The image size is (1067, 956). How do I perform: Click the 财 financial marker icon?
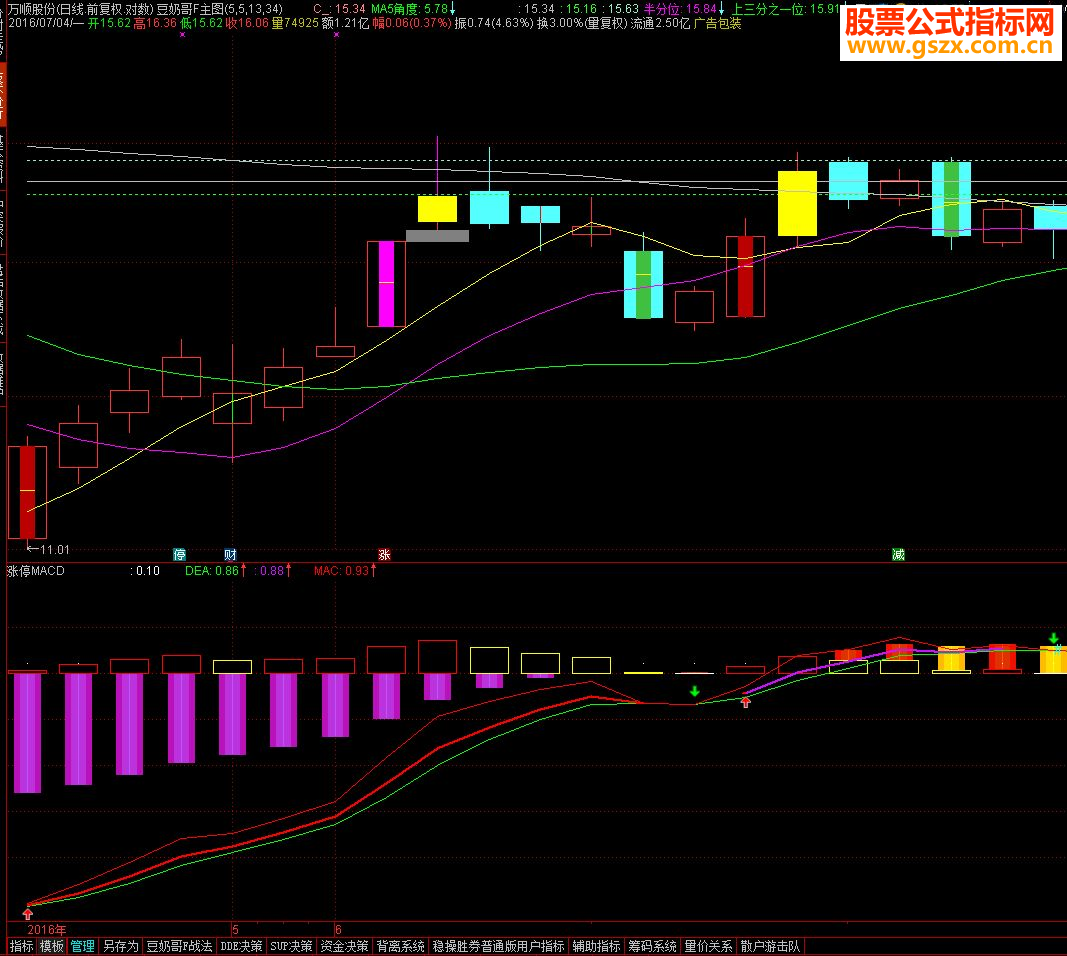(x=231, y=555)
